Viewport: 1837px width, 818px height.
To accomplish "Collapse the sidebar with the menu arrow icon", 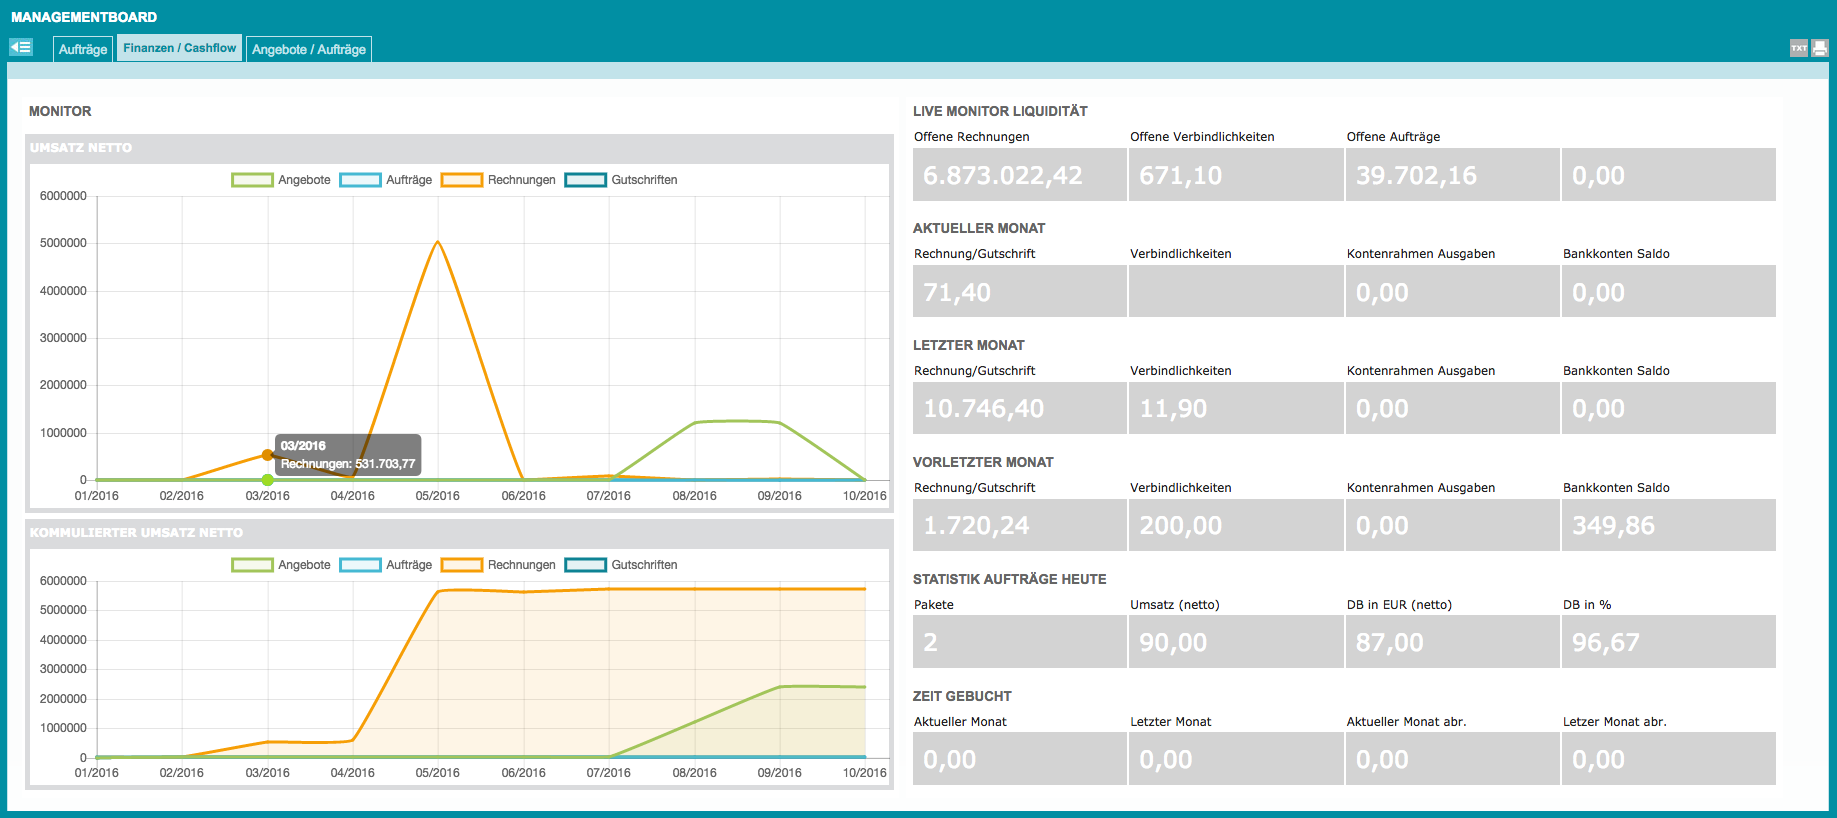I will click(x=21, y=47).
